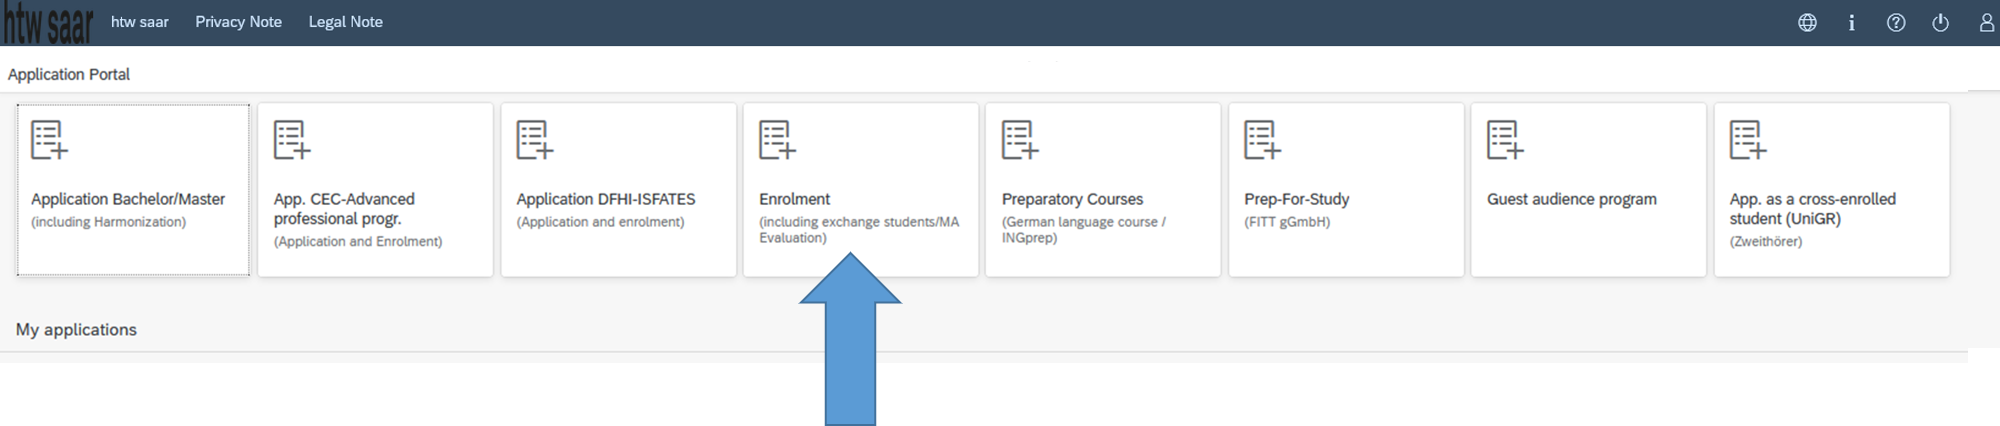The height and width of the screenshot is (426, 2000).
Task: Select Enrolment tile title text
Action: (794, 199)
